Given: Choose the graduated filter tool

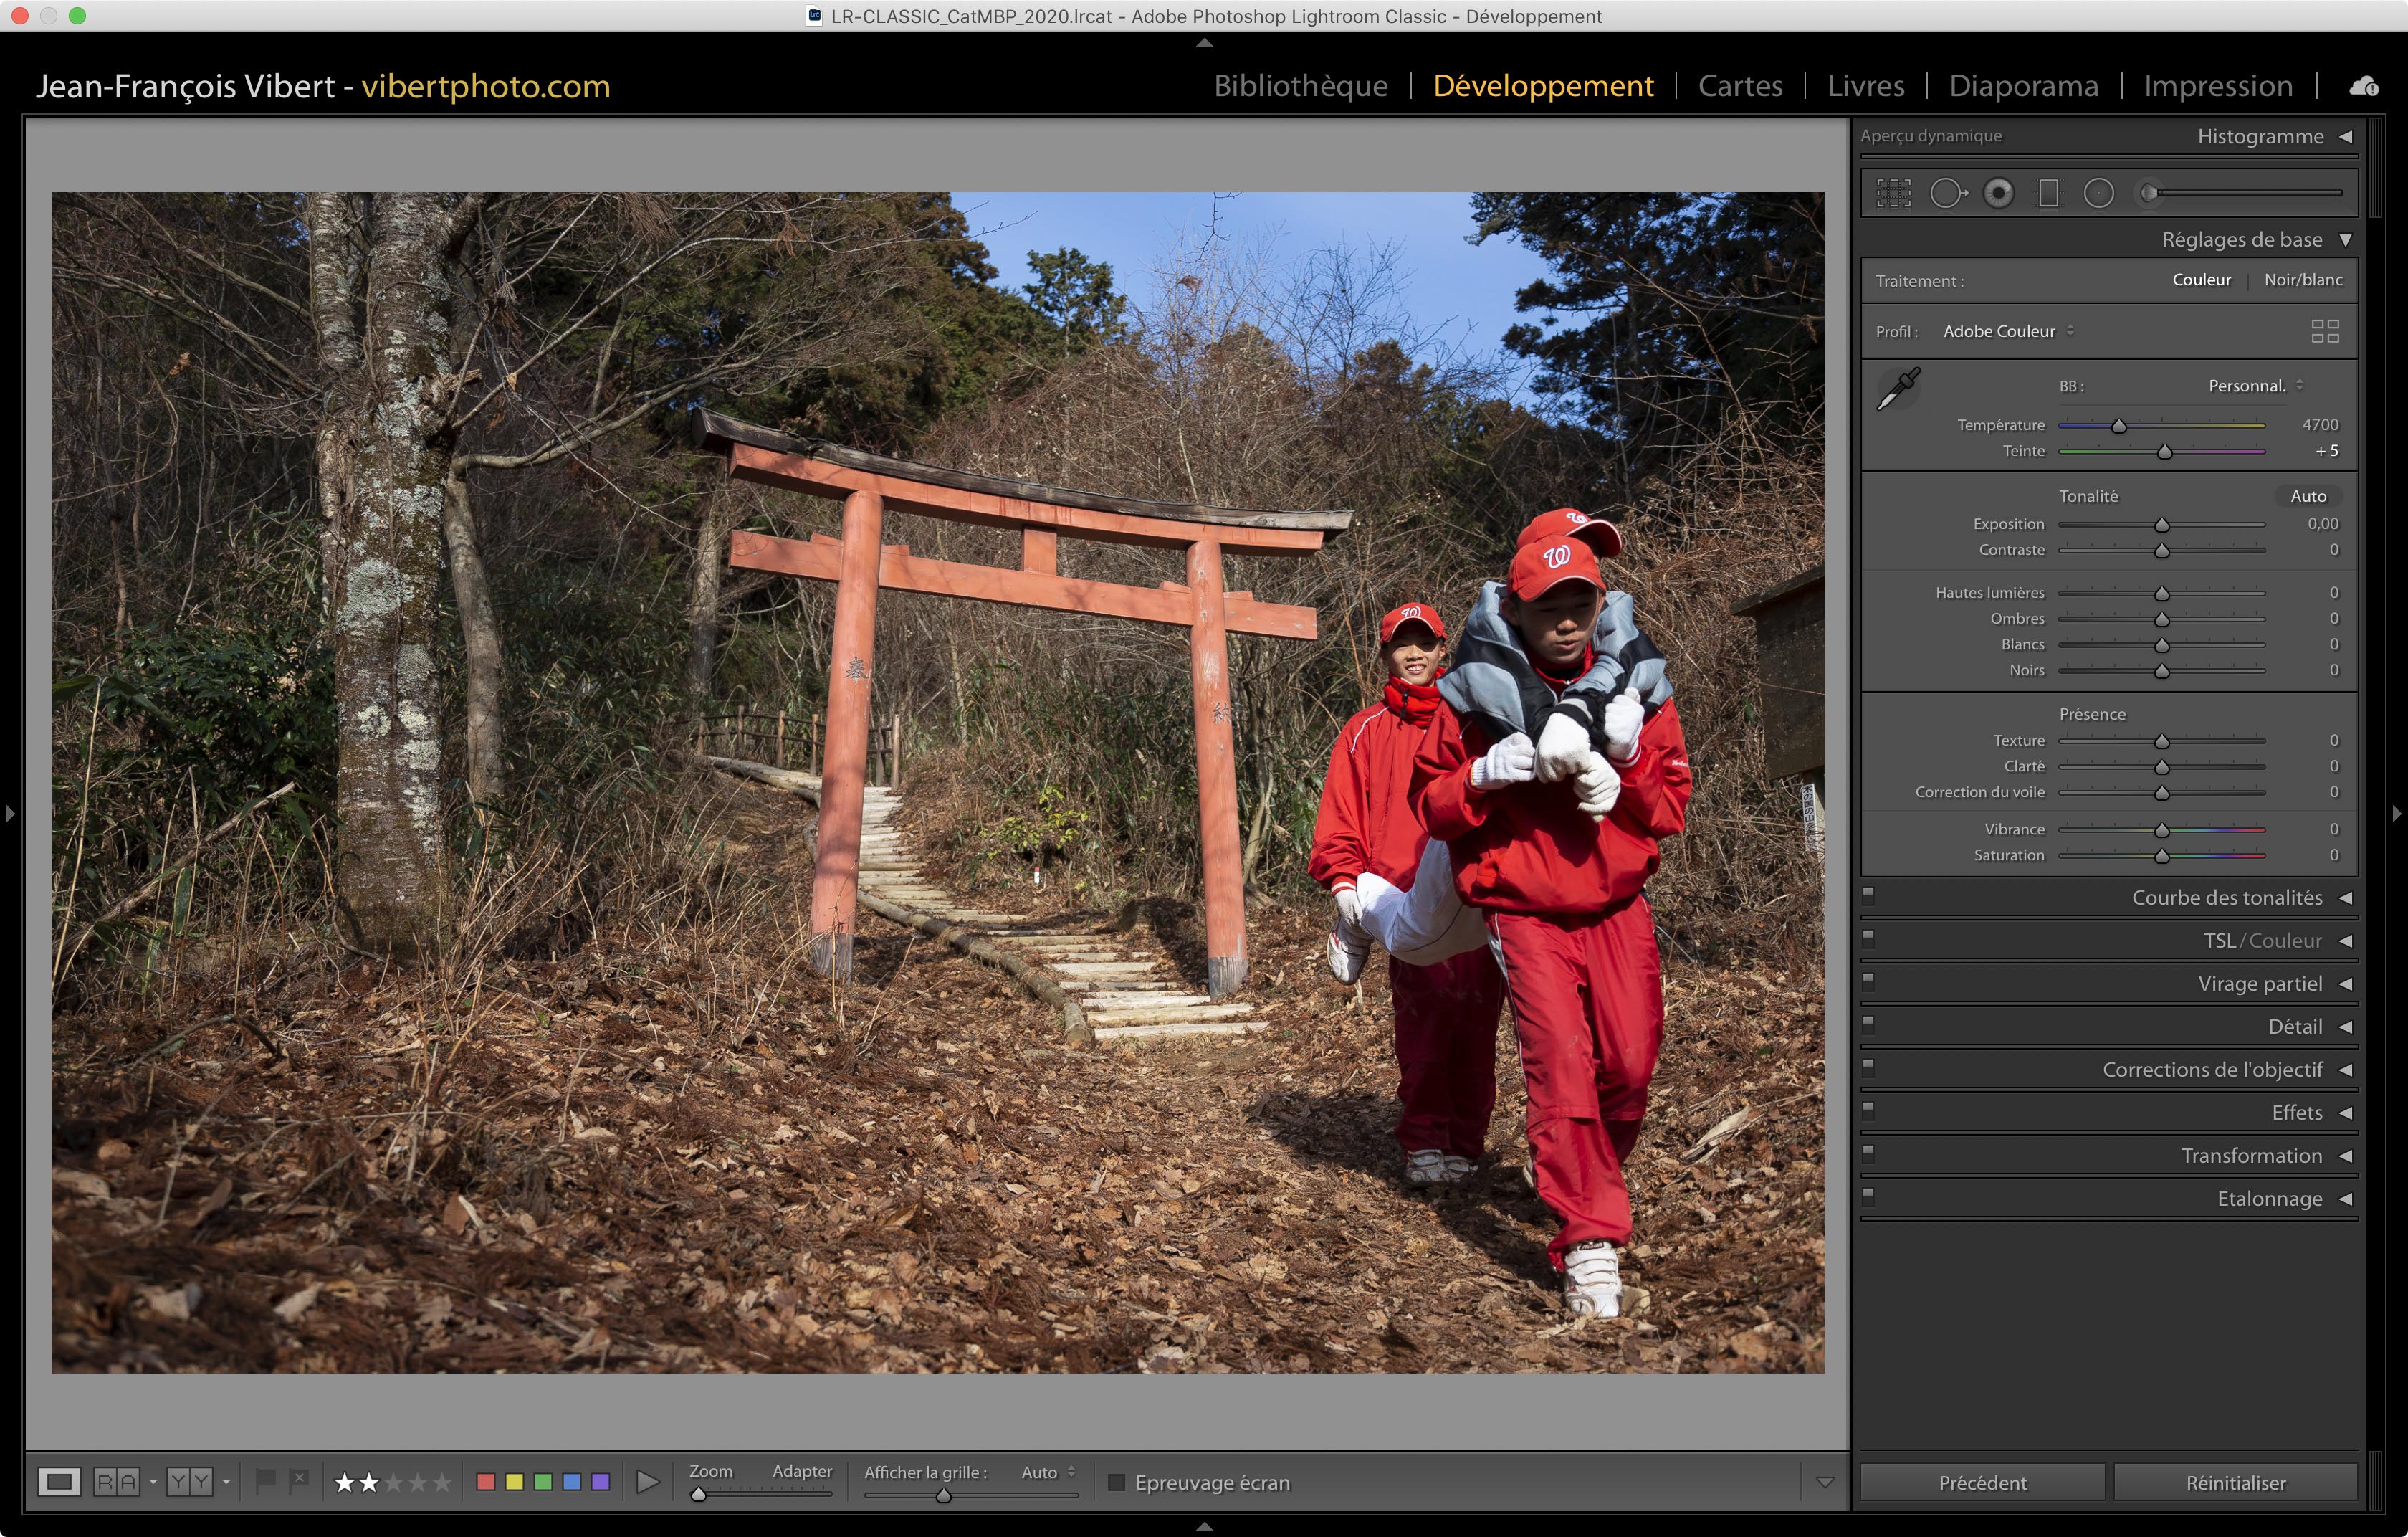Looking at the screenshot, I should [x=2049, y=193].
